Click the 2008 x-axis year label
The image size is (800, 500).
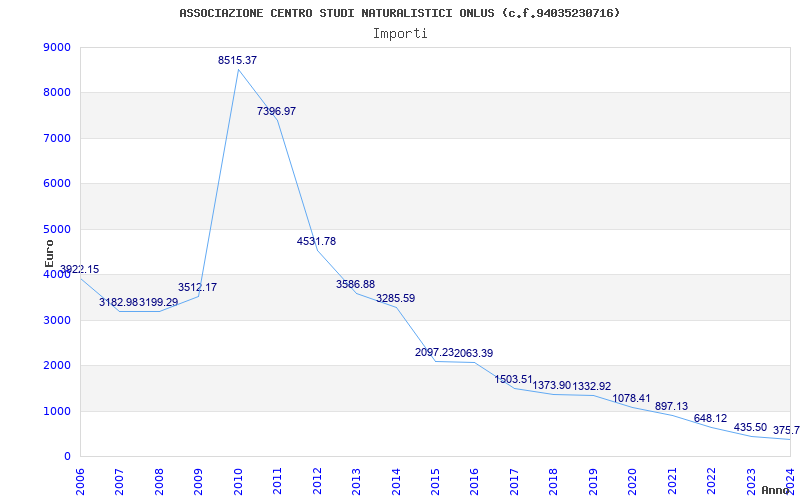click(x=159, y=480)
